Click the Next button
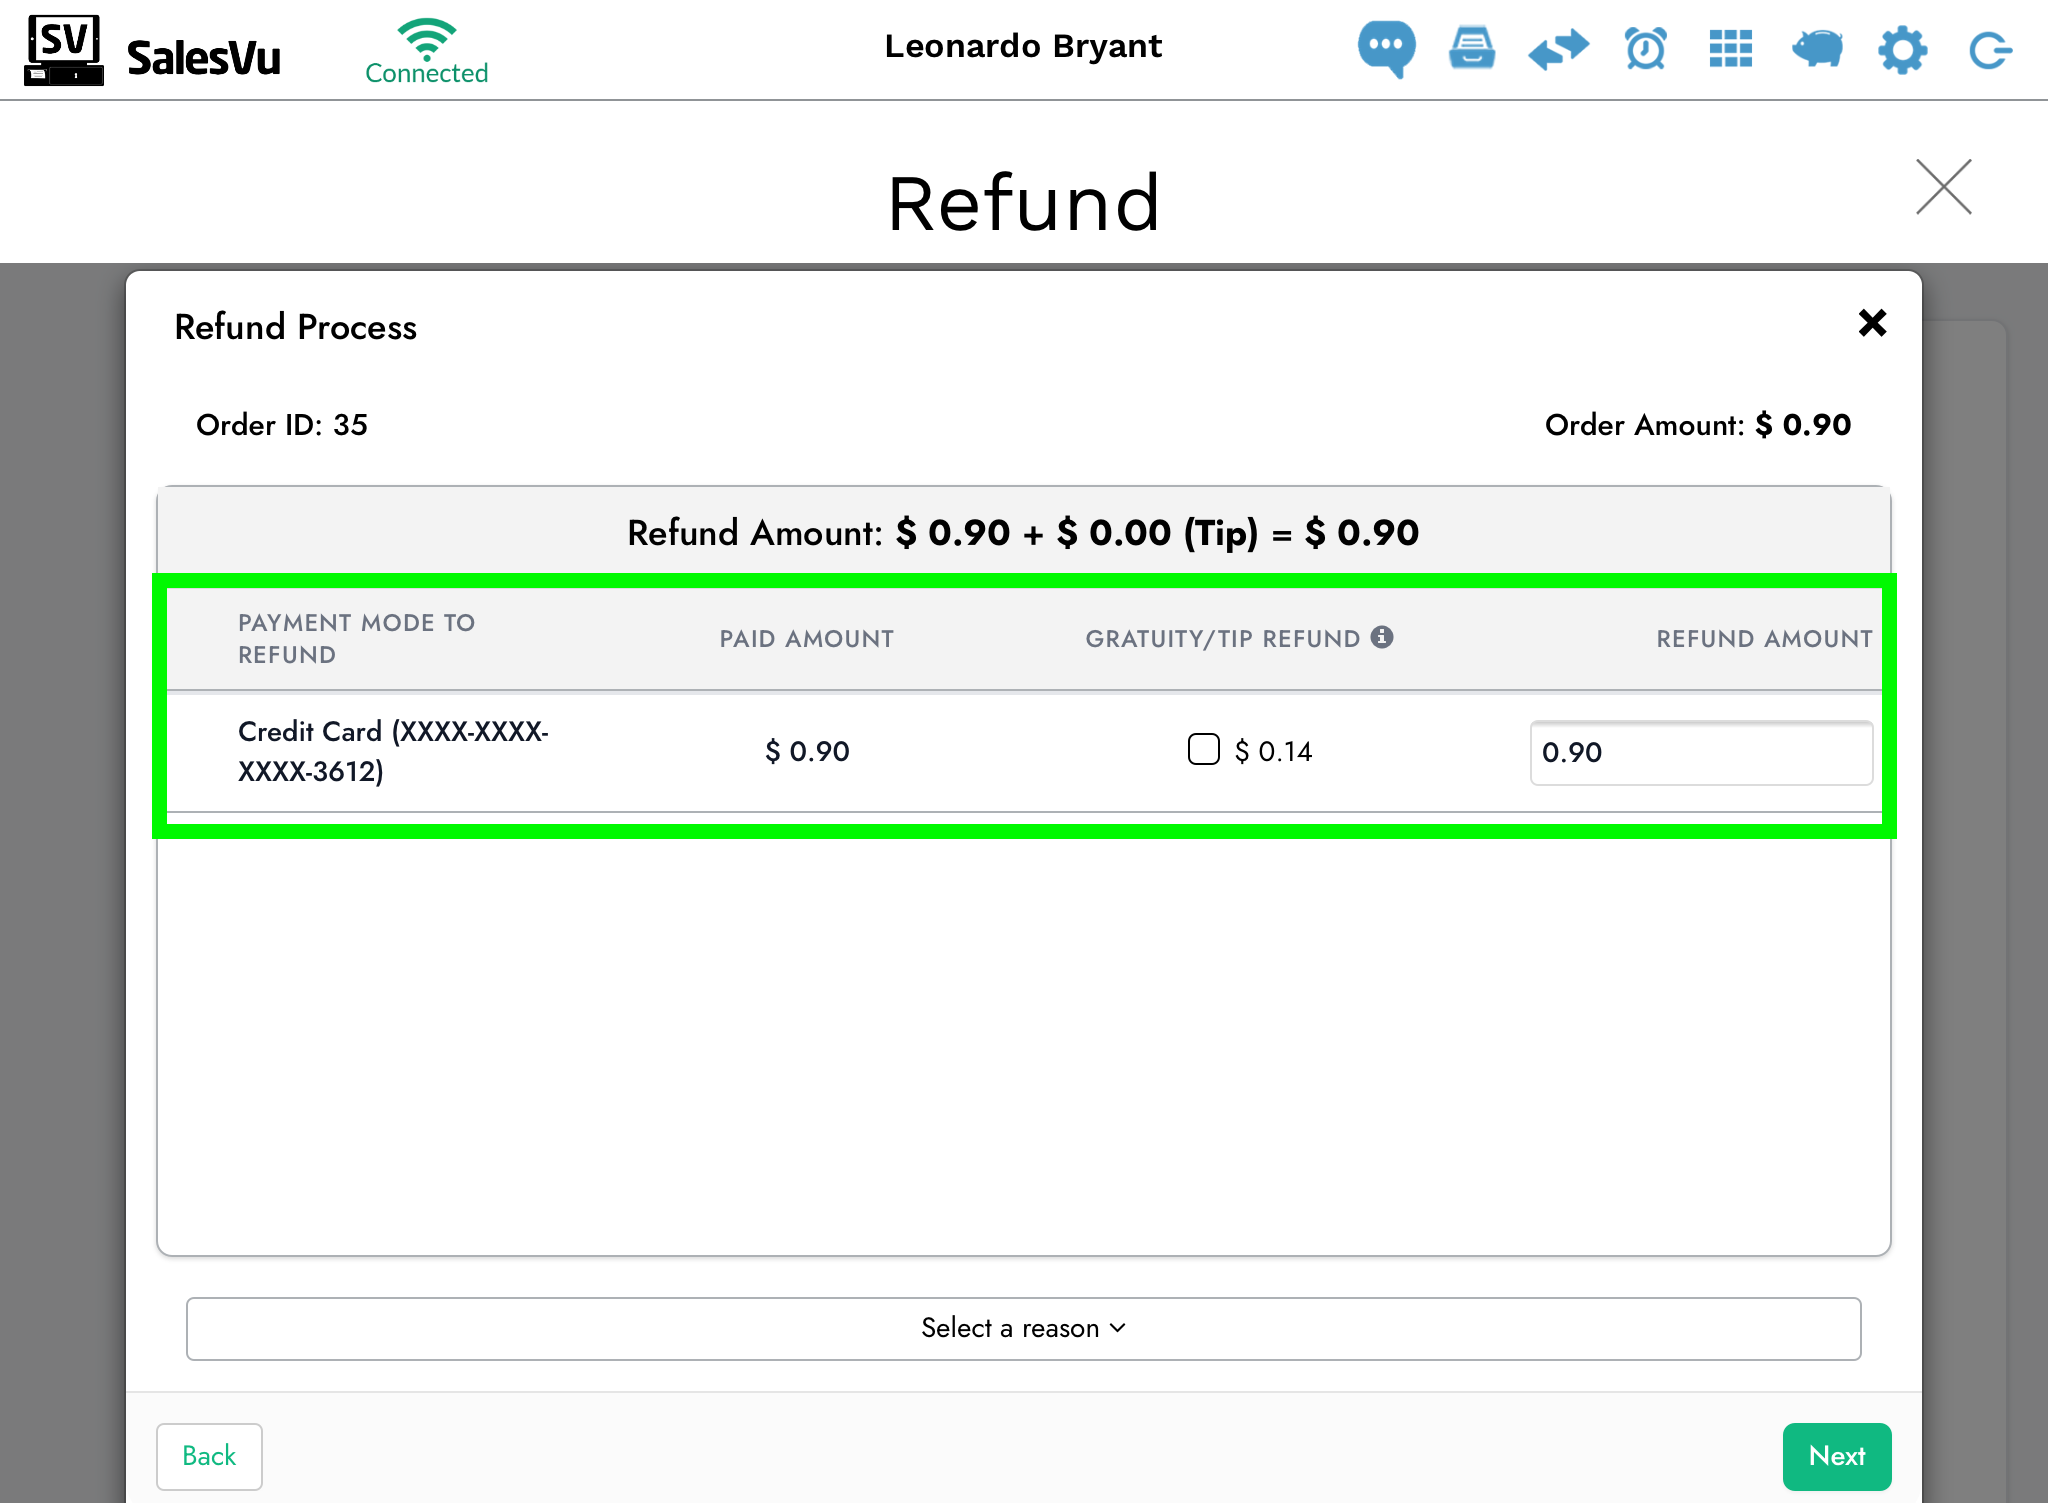Viewport: 2048px width, 1503px height. tap(1836, 1455)
